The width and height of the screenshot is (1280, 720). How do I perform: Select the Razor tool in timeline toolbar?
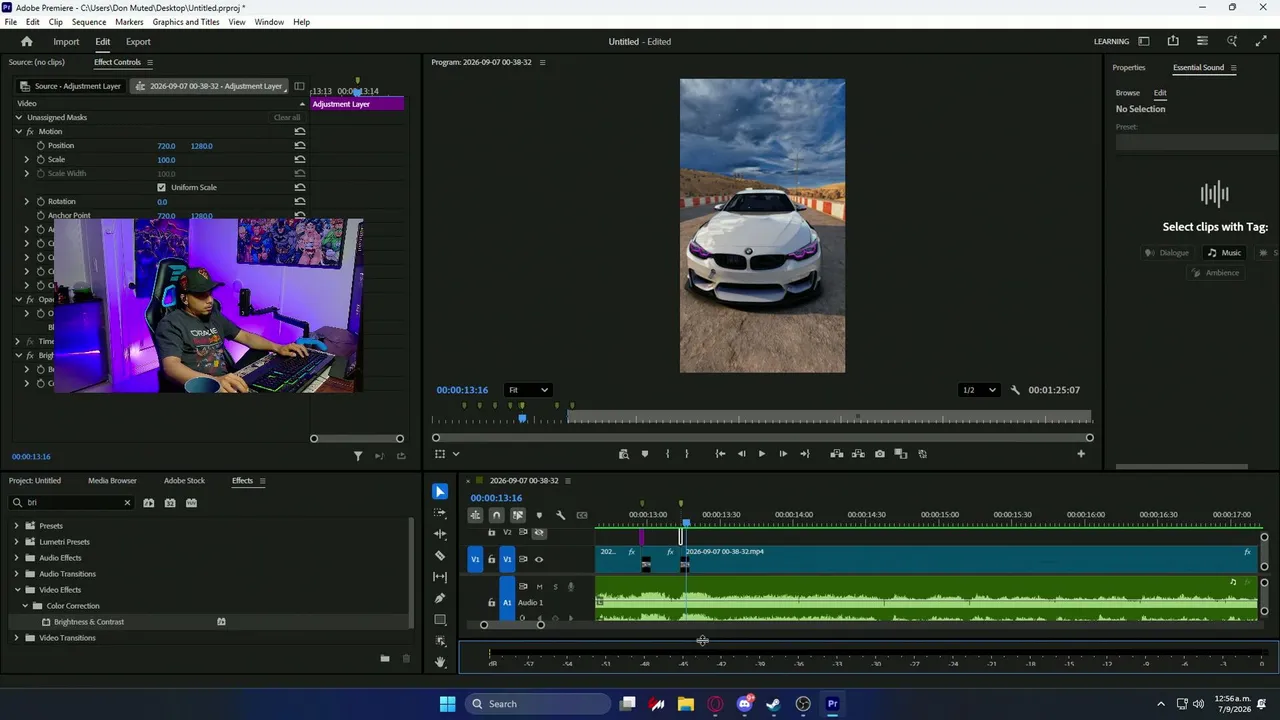(x=440, y=555)
